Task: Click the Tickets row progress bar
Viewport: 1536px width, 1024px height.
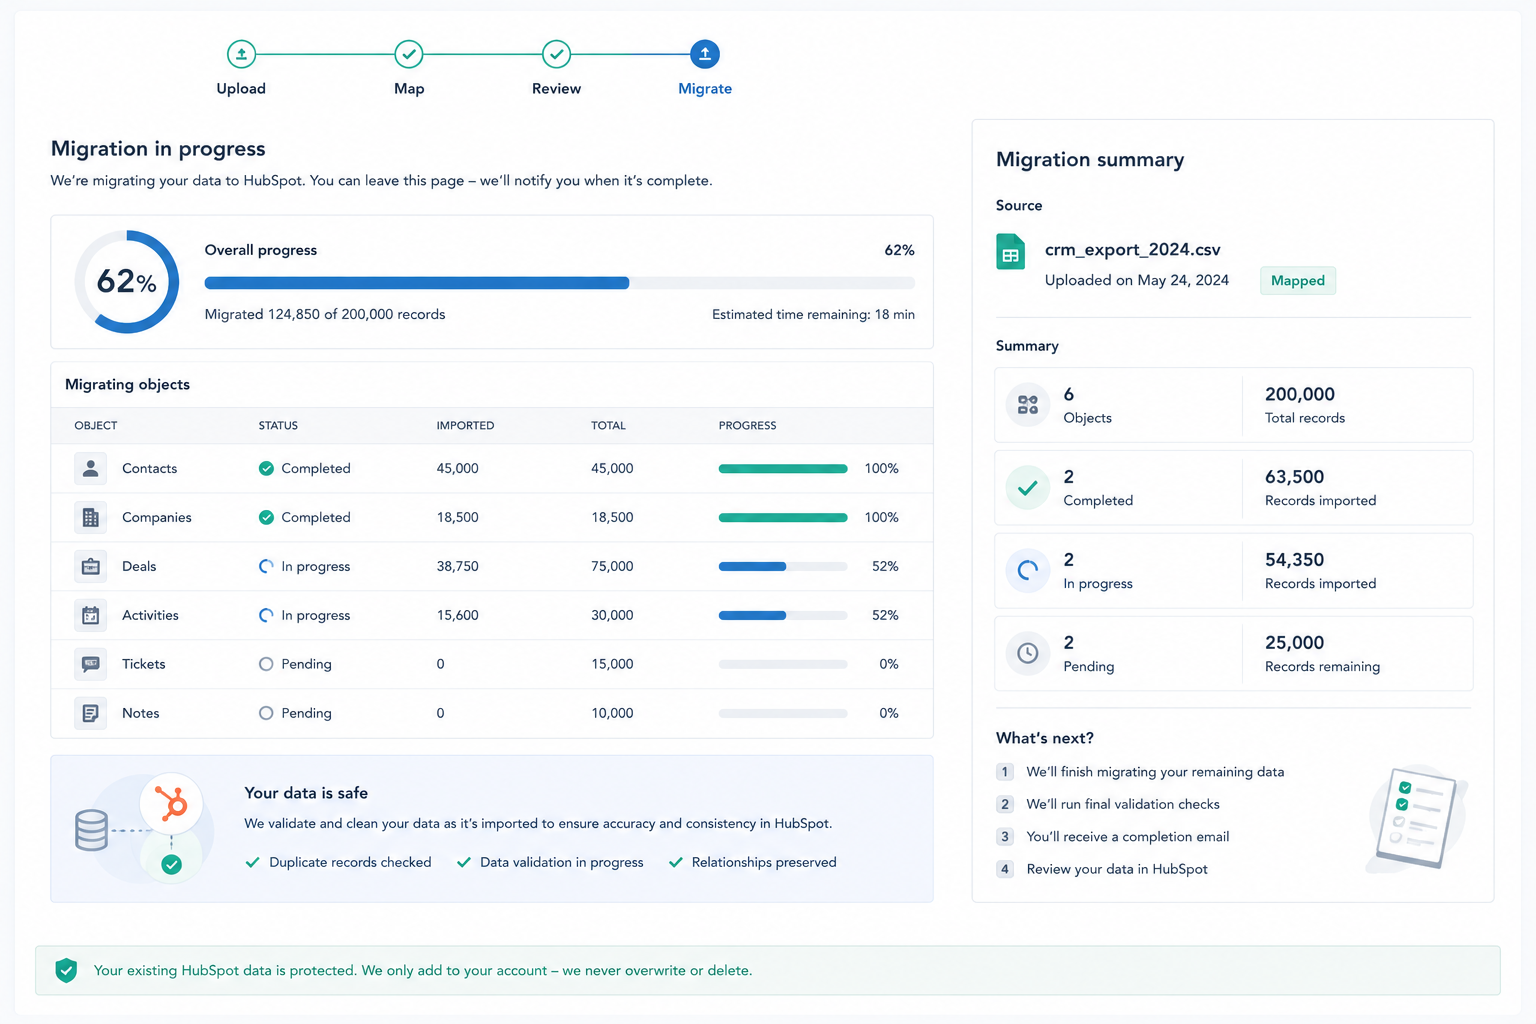Action: 783,664
